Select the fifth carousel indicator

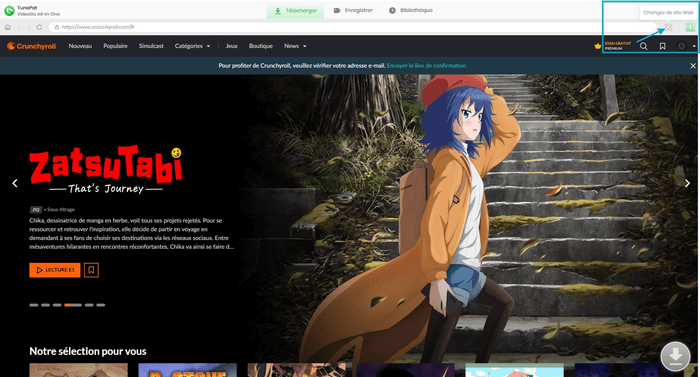pos(89,305)
